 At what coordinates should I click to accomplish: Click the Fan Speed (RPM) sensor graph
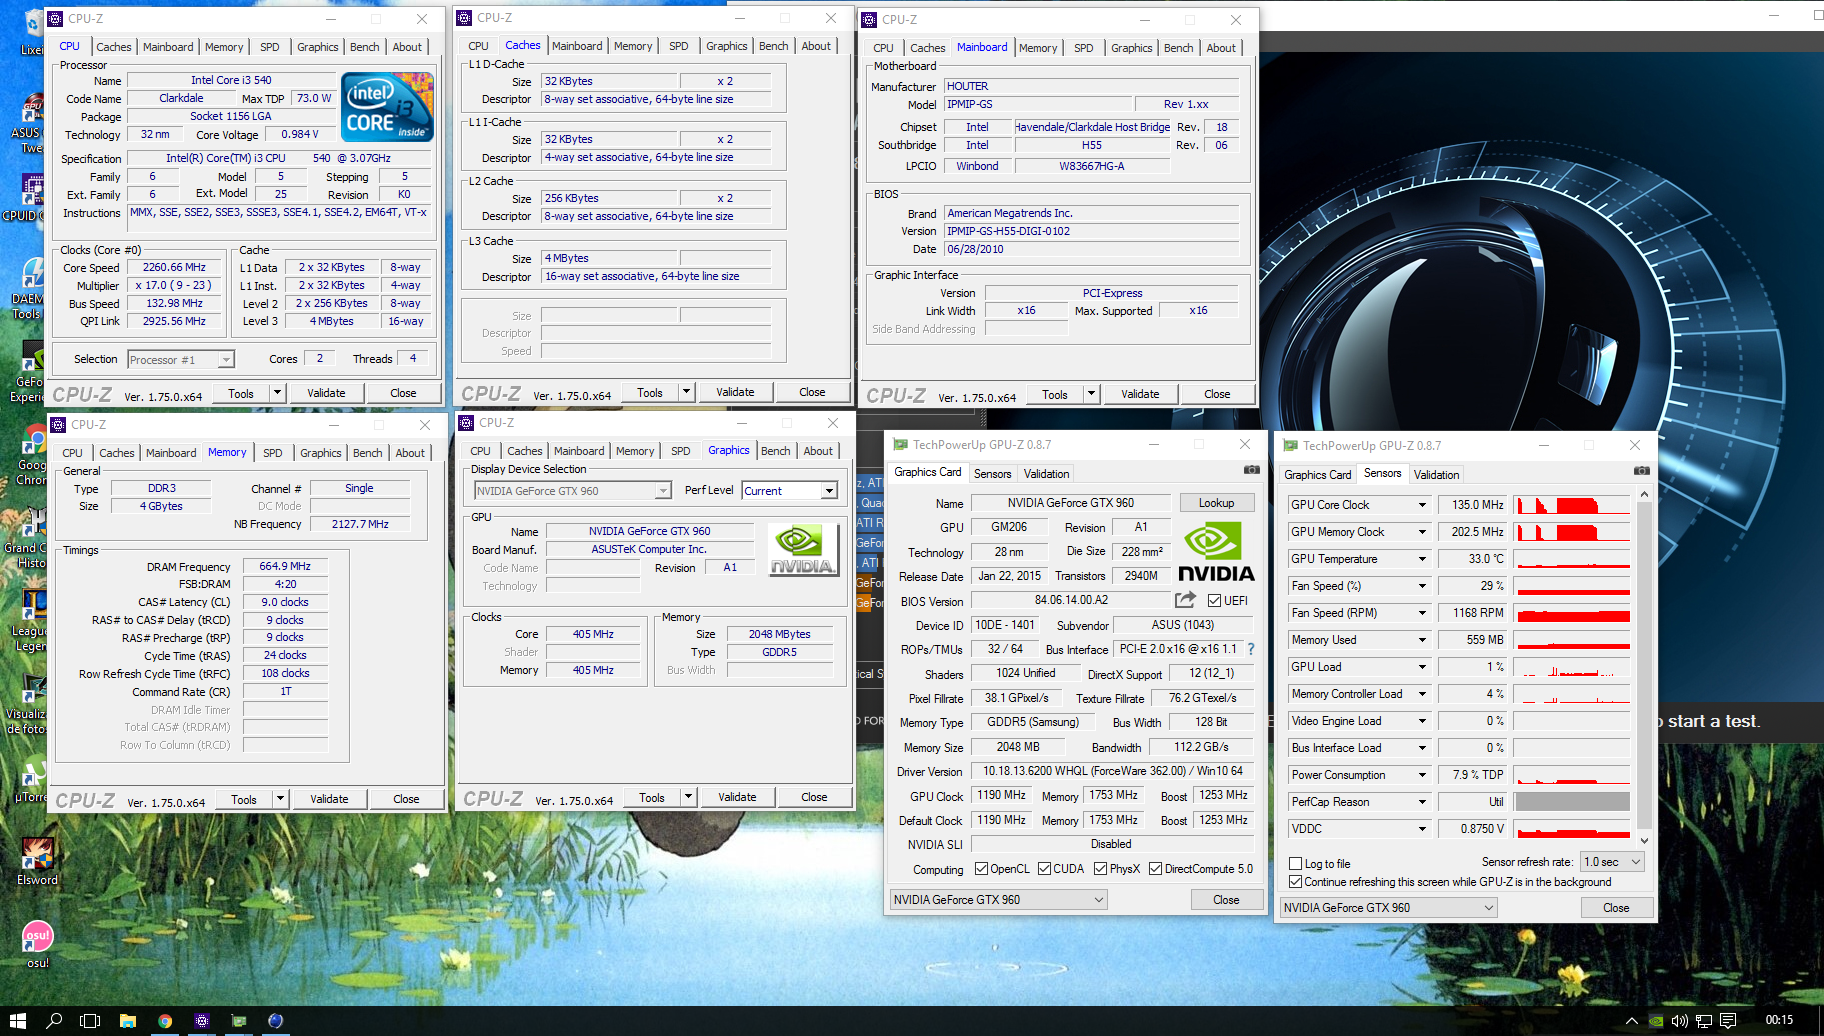1571,613
